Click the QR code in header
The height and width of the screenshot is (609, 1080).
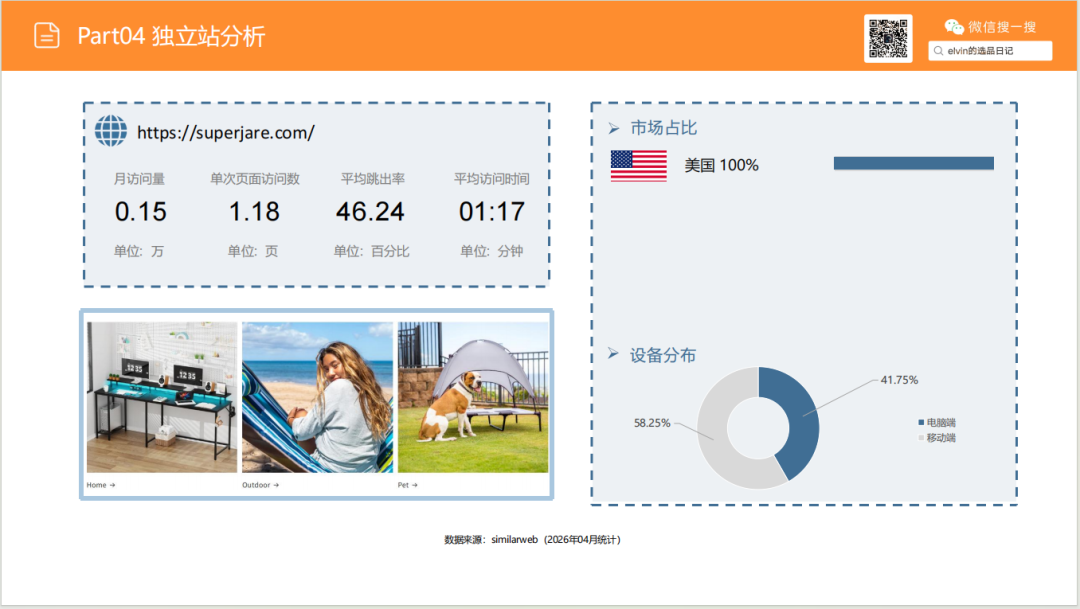[x=887, y=38]
